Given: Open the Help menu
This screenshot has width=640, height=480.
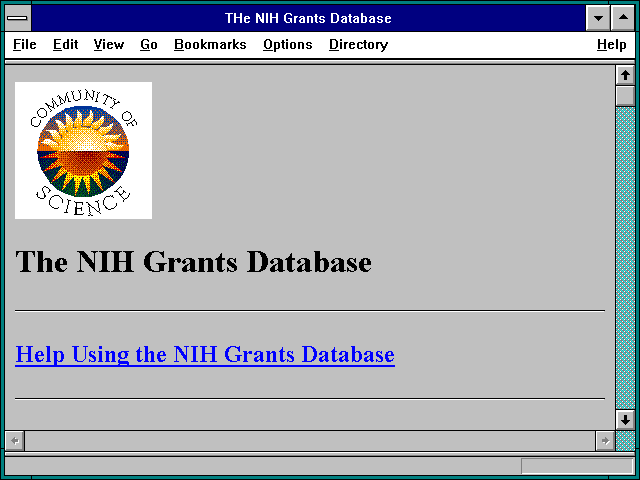Looking at the screenshot, I should point(611,44).
